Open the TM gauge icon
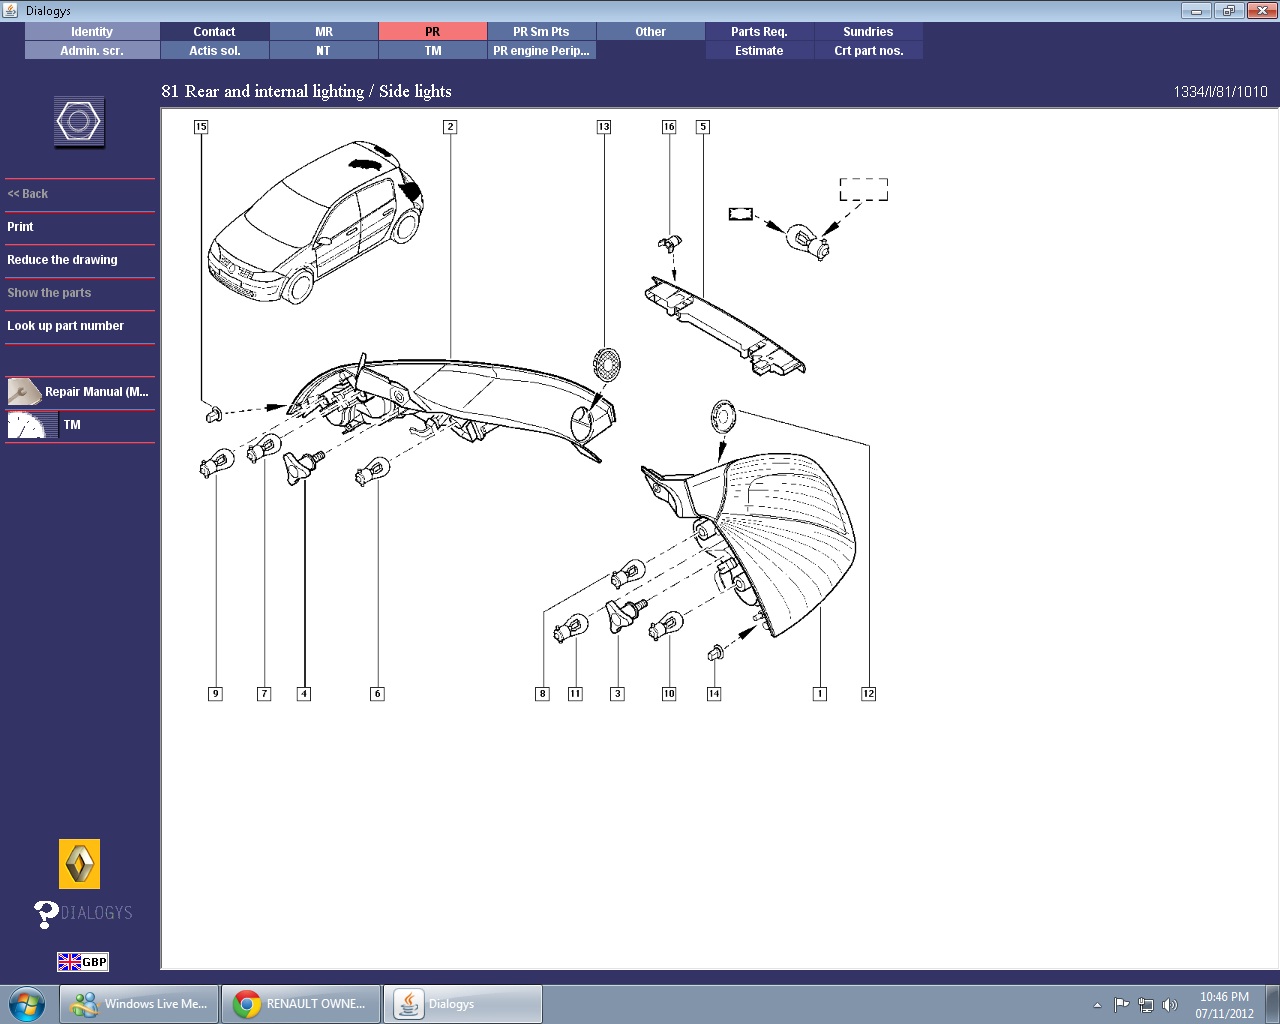This screenshot has height=1024, width=1280. (x=32, y=425)
